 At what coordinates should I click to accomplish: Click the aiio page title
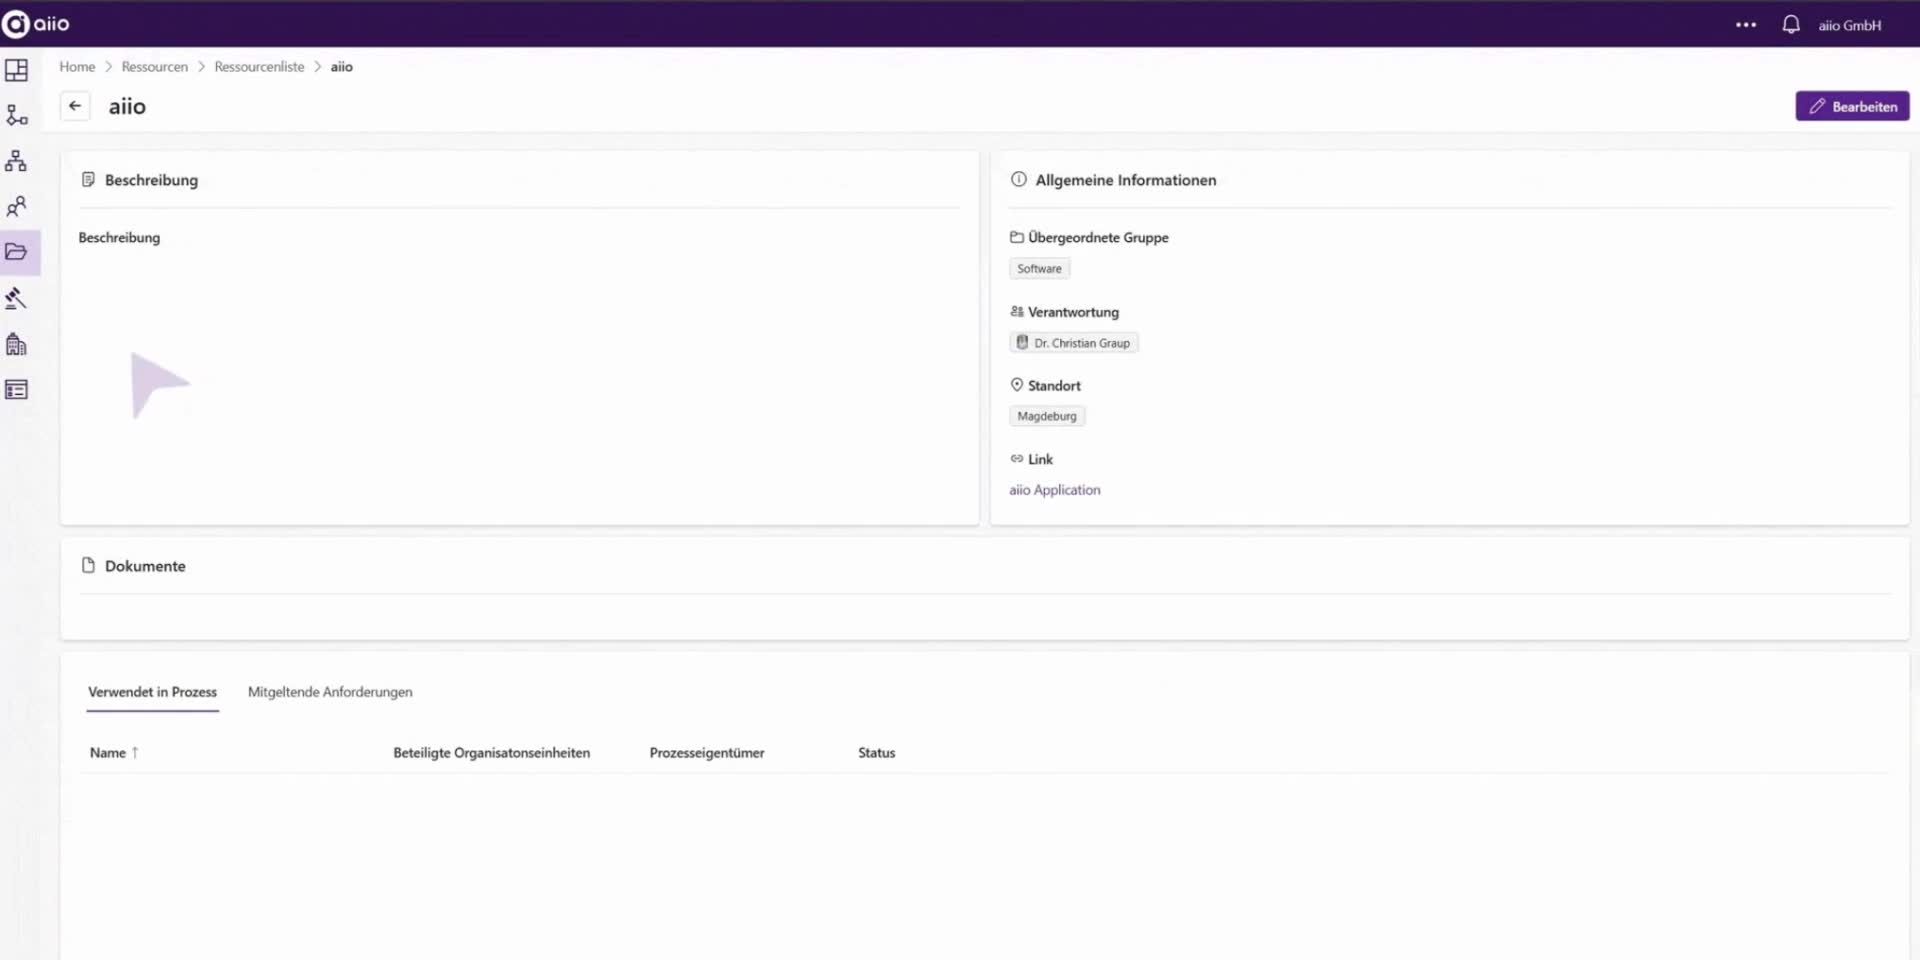(127, 106)
